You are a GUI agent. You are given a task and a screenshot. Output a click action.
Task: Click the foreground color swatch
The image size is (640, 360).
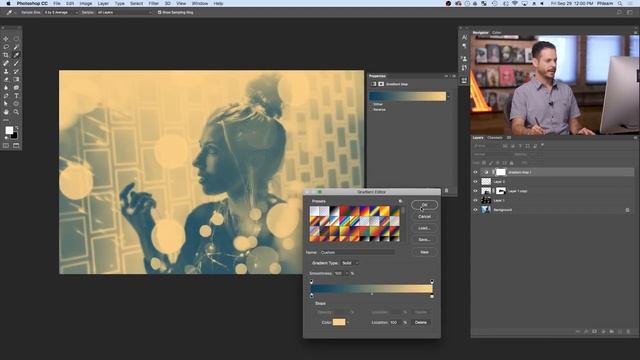(x=9, y=130)
